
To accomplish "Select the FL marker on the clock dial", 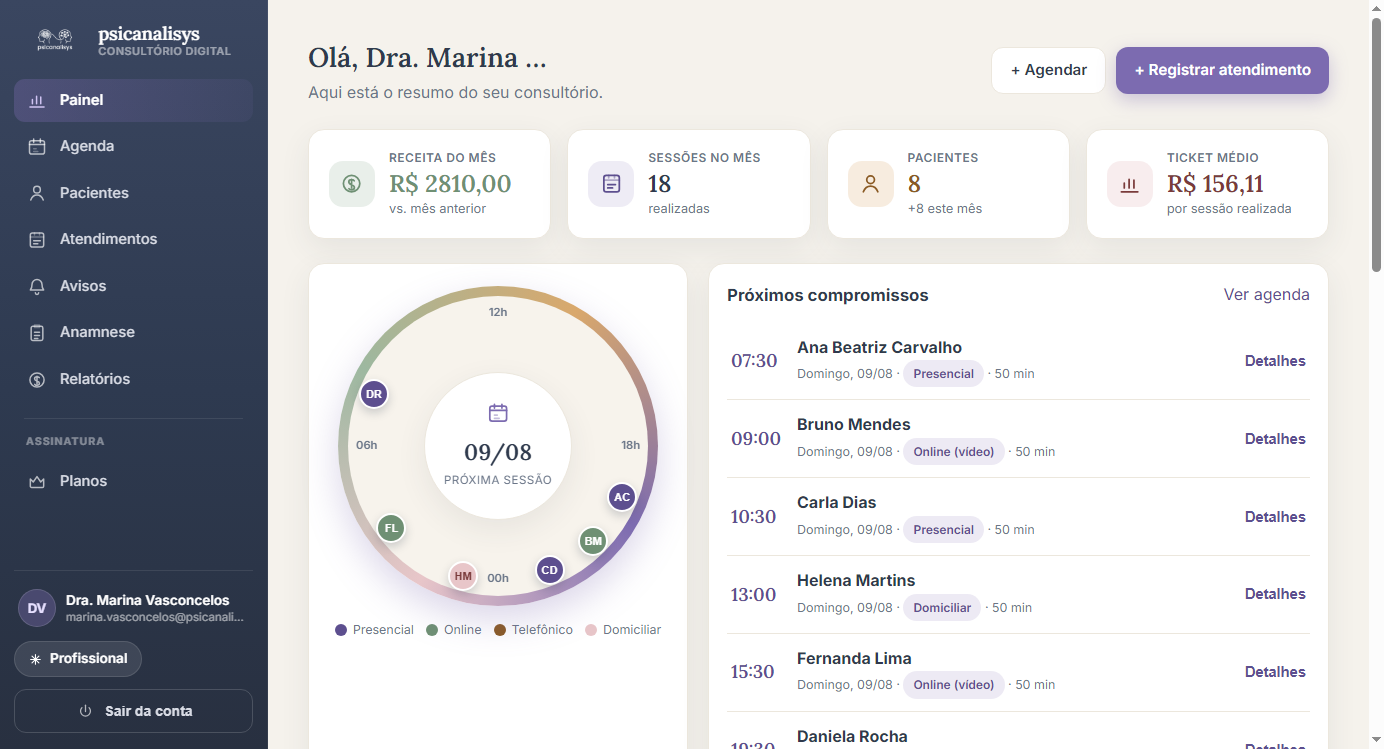I will (x=391, y=528).
